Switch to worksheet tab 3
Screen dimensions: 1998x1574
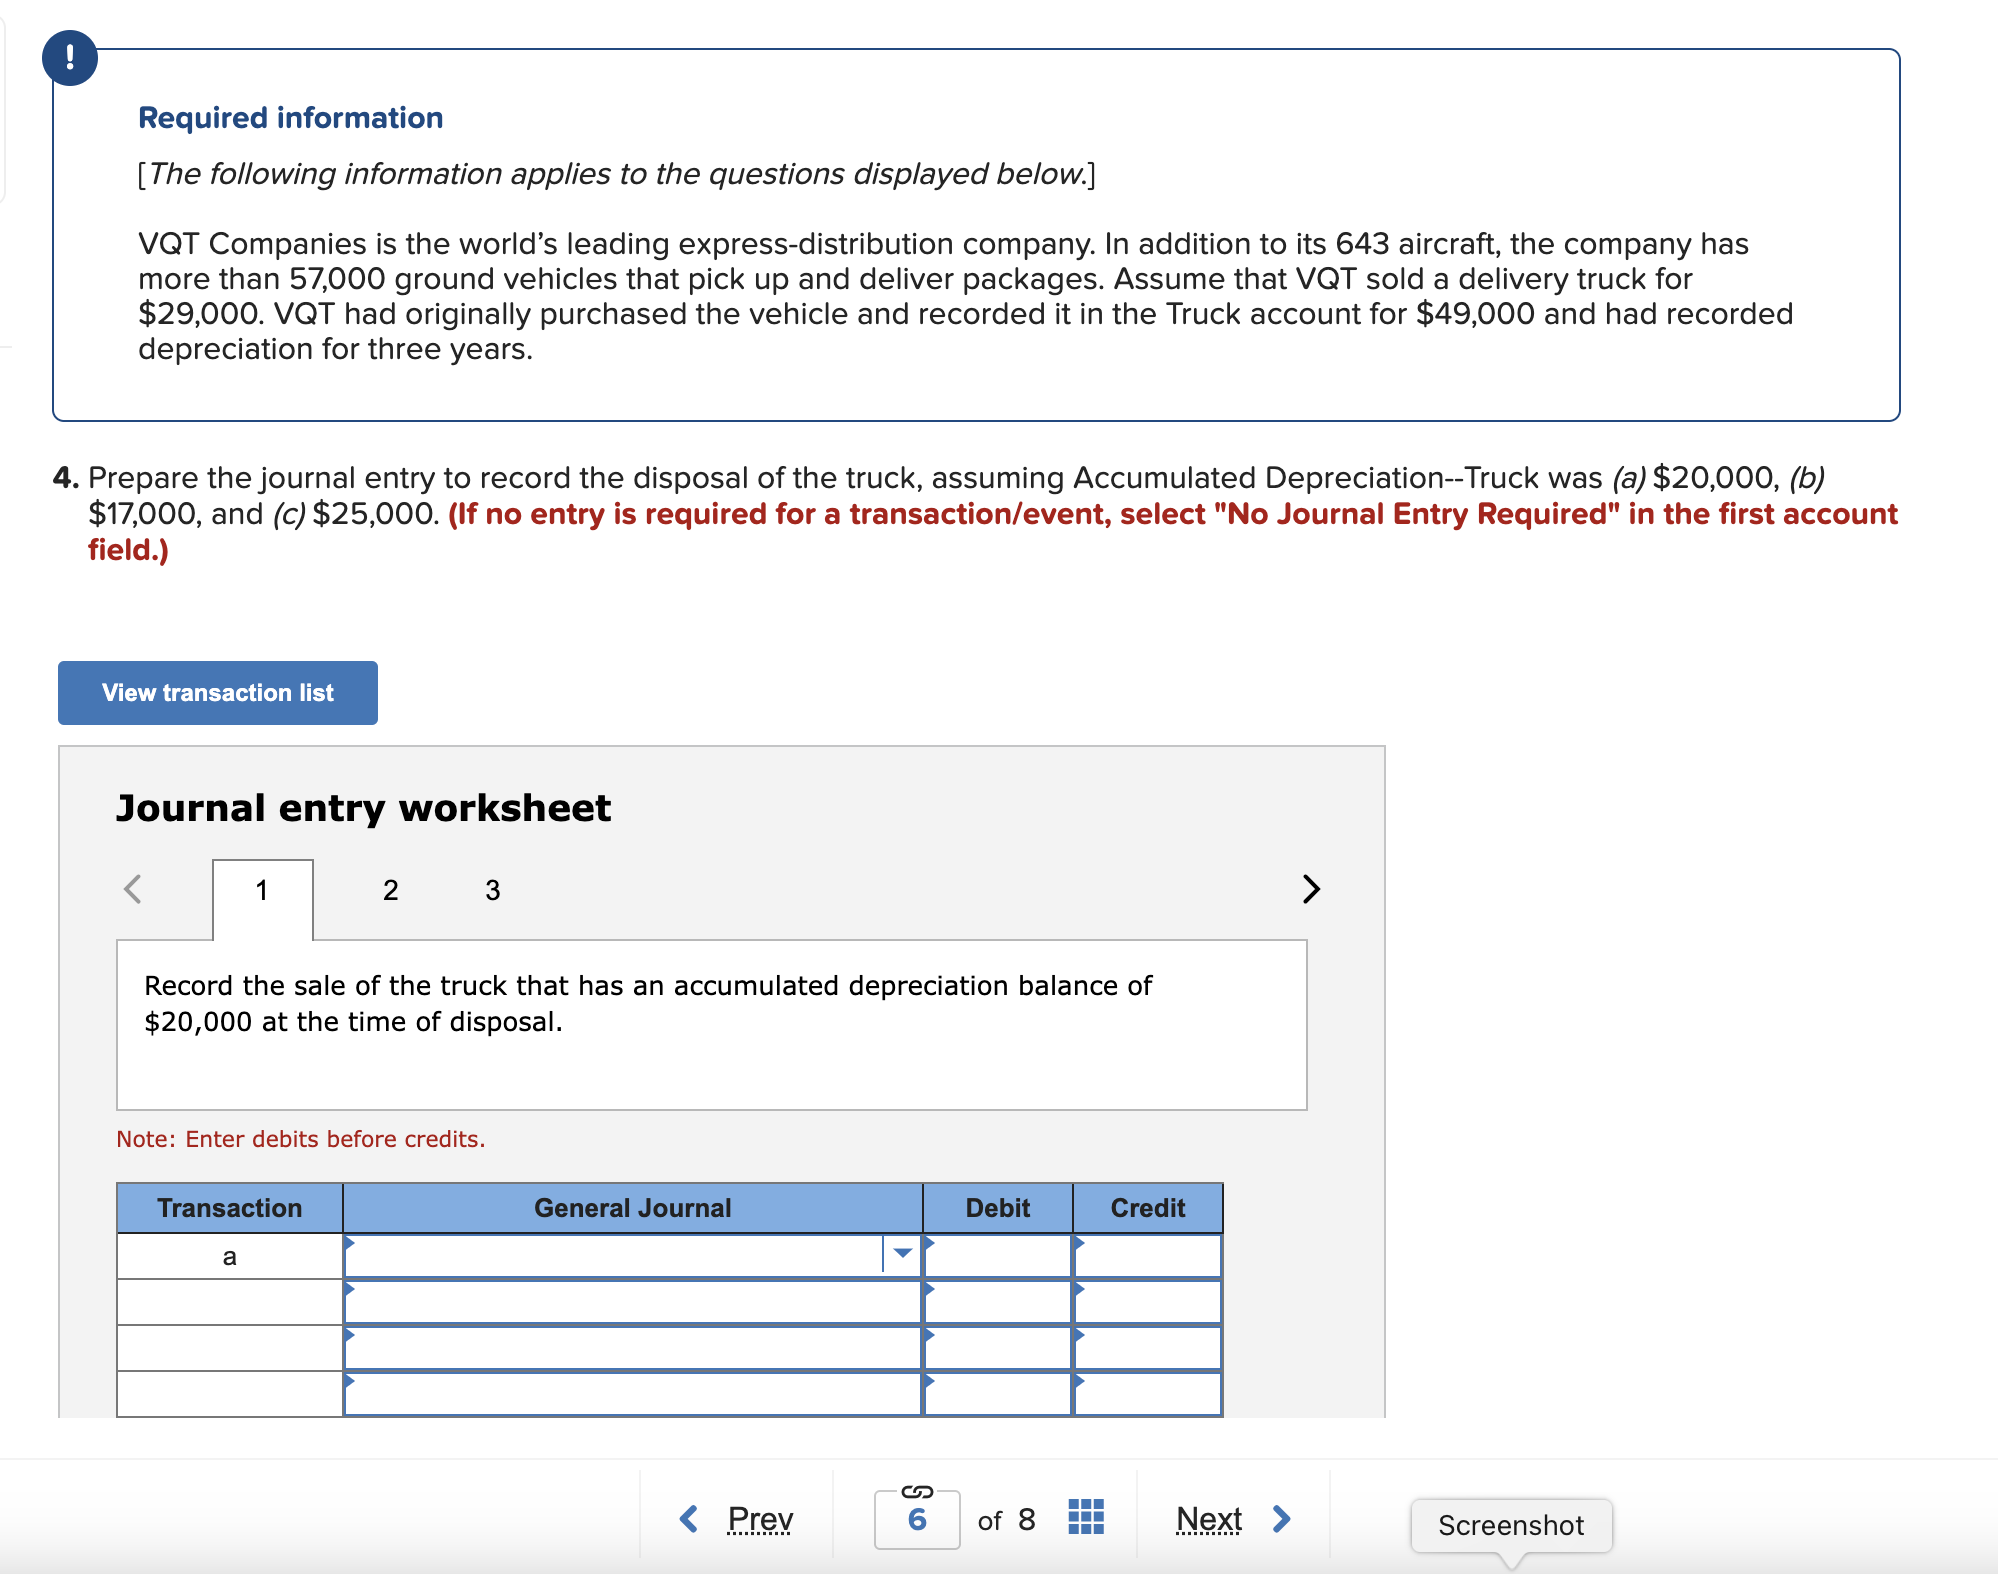coord(492,889)
